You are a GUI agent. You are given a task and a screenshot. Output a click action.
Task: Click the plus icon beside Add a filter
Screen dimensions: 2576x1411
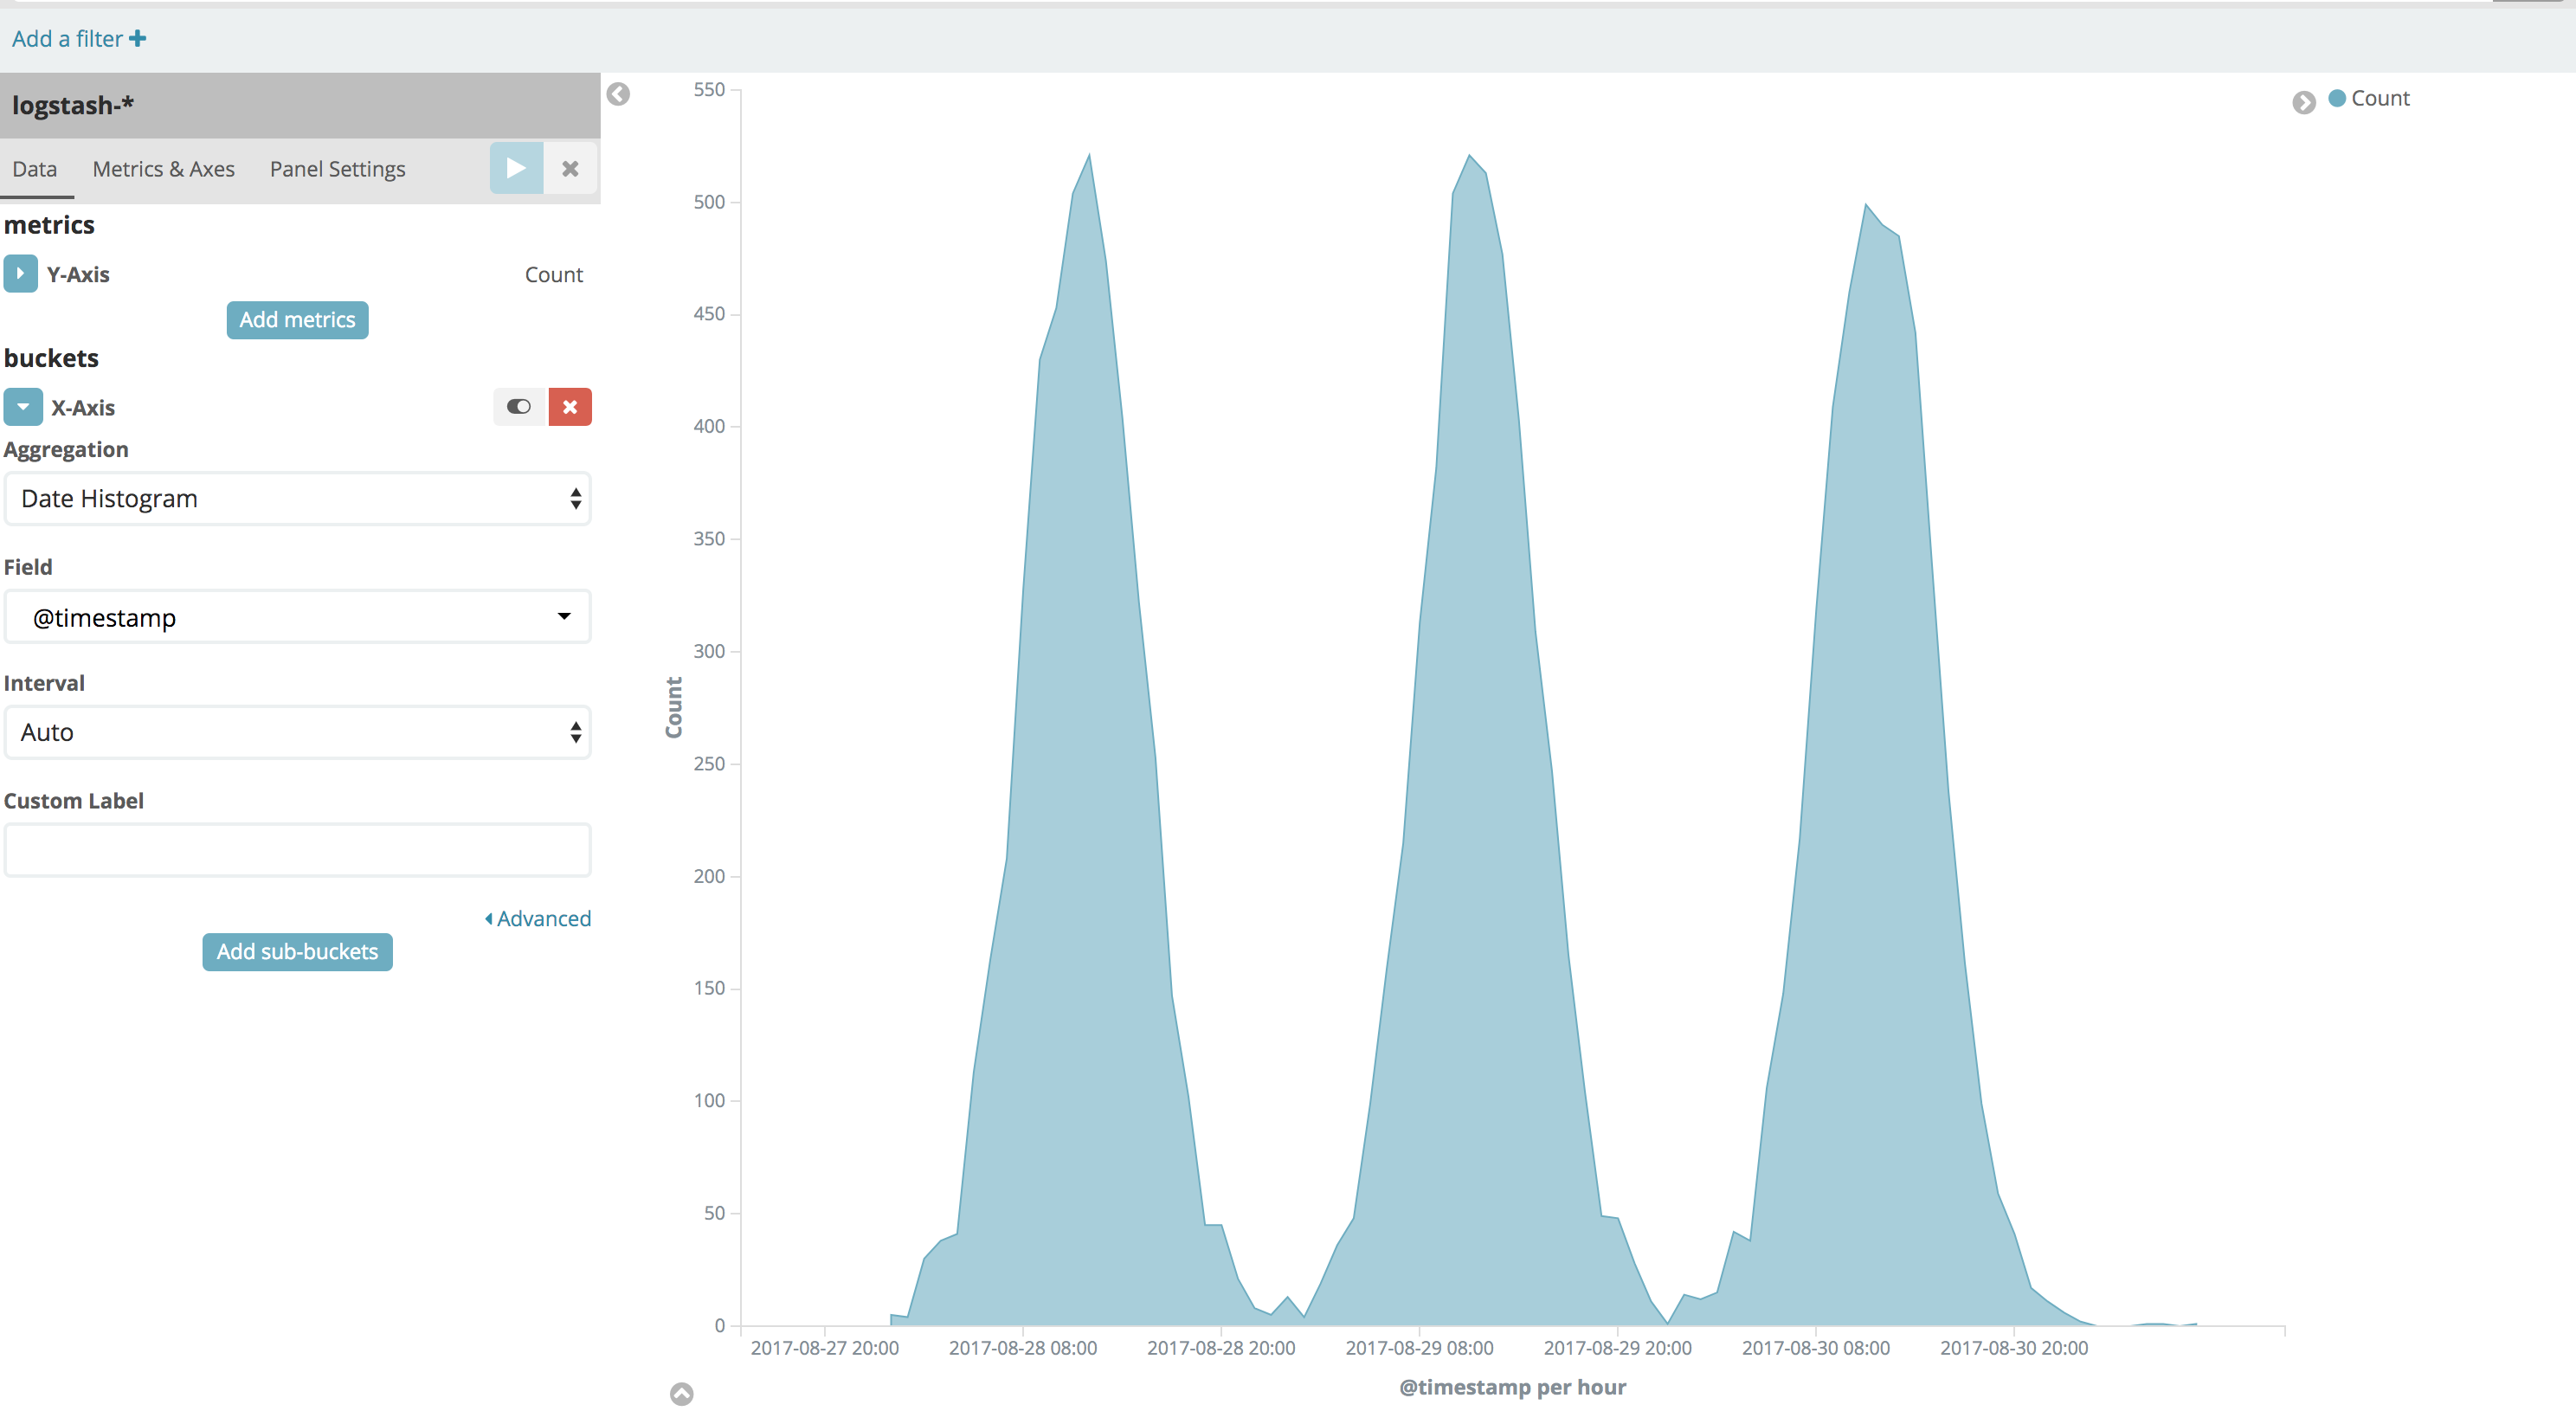pos(138,38)
